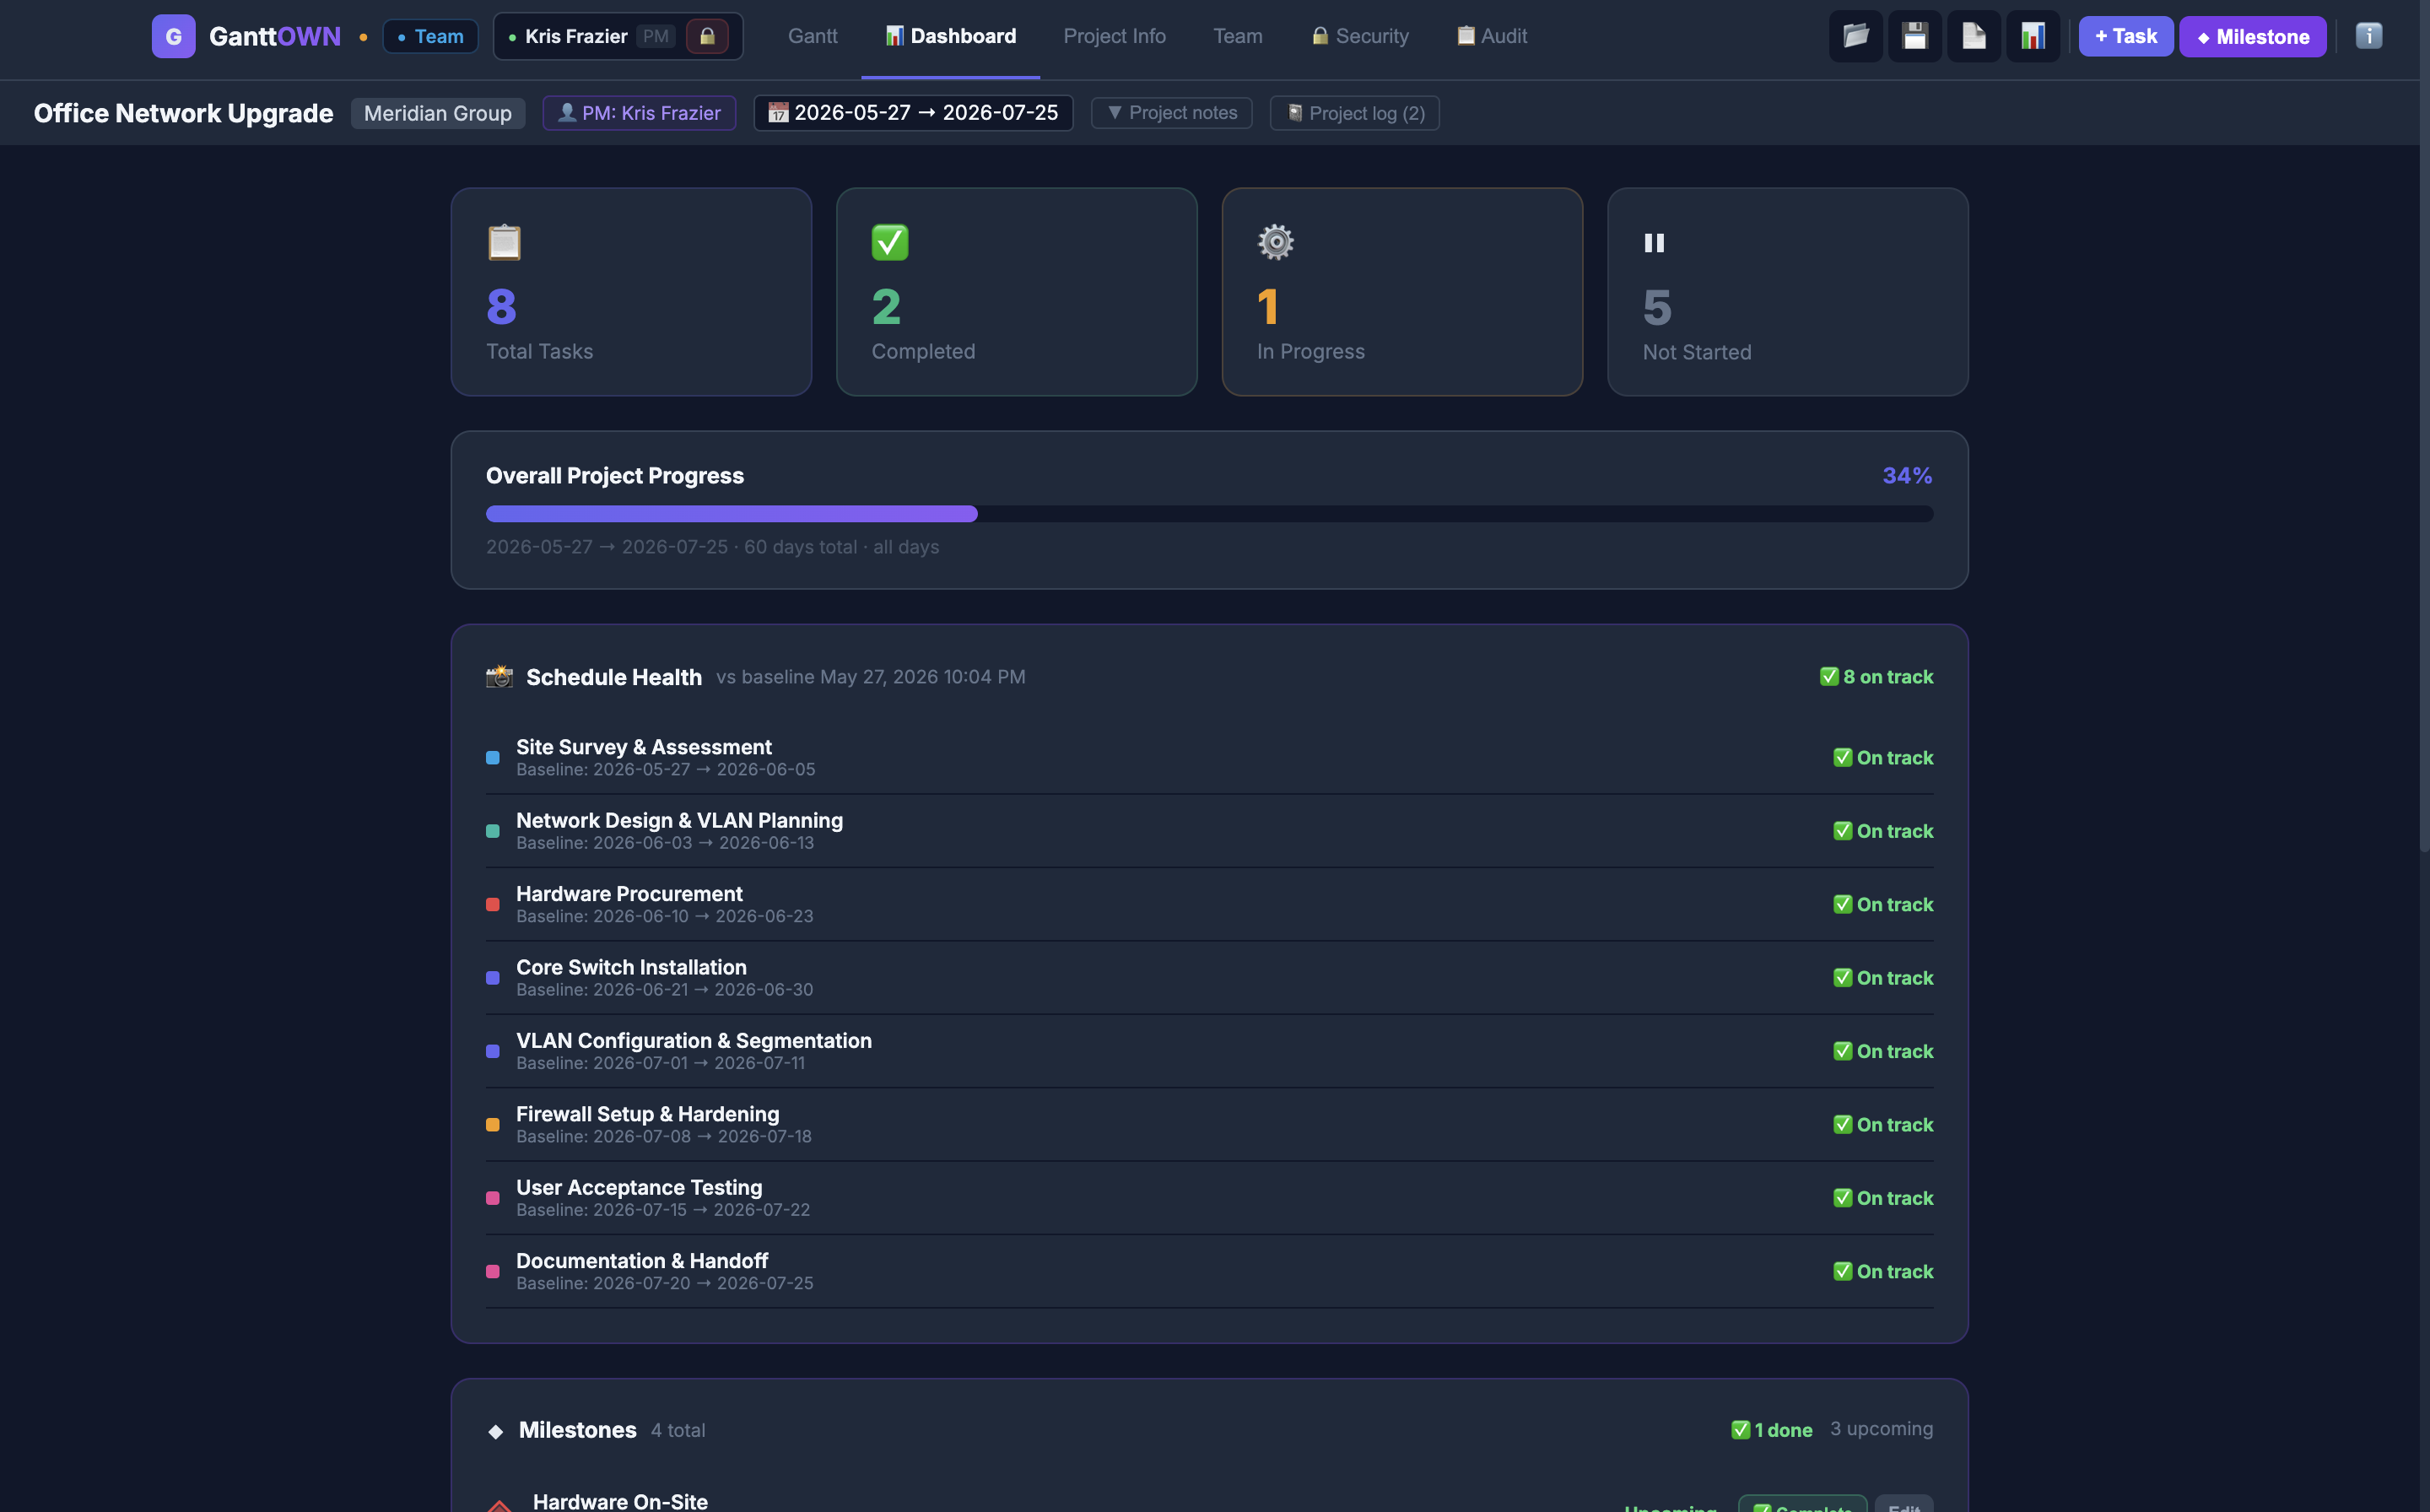Click the Firewall Setup & Hardening task name
The image size is (2430, 1512).
[647, 1114]
